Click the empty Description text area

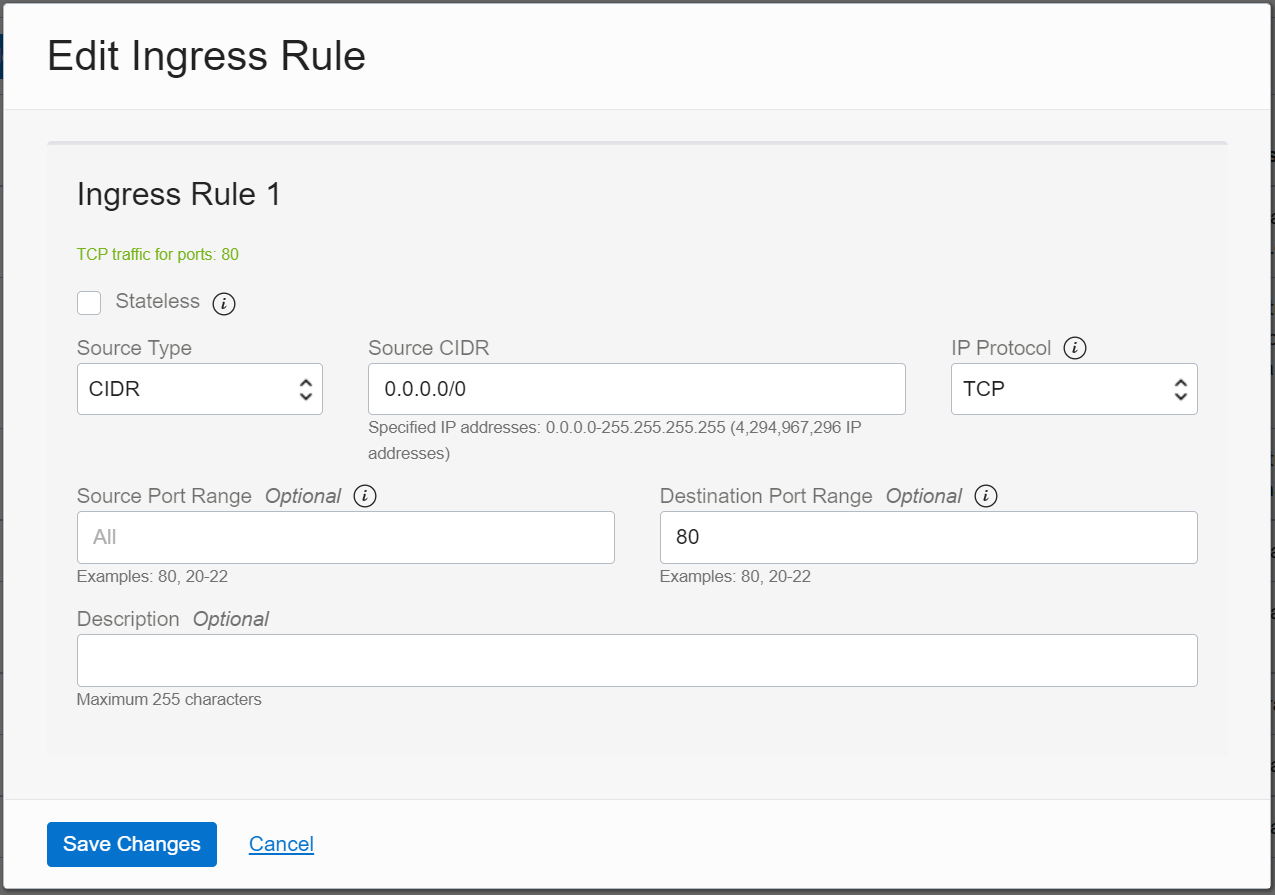(x=637, y=660)
